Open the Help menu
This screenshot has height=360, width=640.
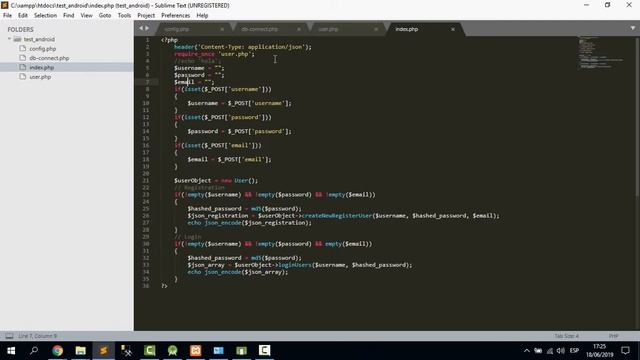(x=202, y=16)
